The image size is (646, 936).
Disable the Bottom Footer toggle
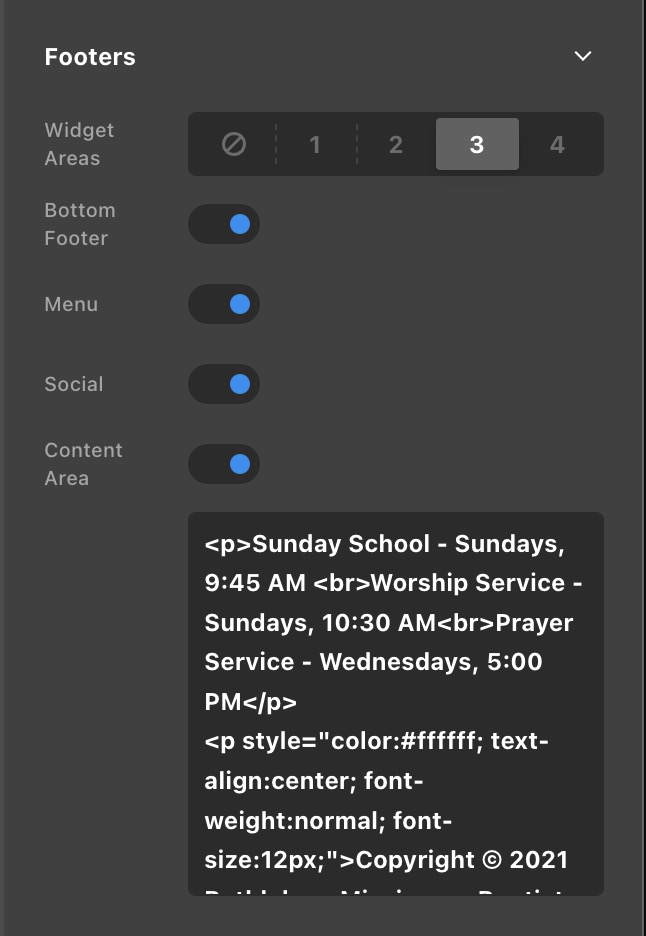point(224,224)
